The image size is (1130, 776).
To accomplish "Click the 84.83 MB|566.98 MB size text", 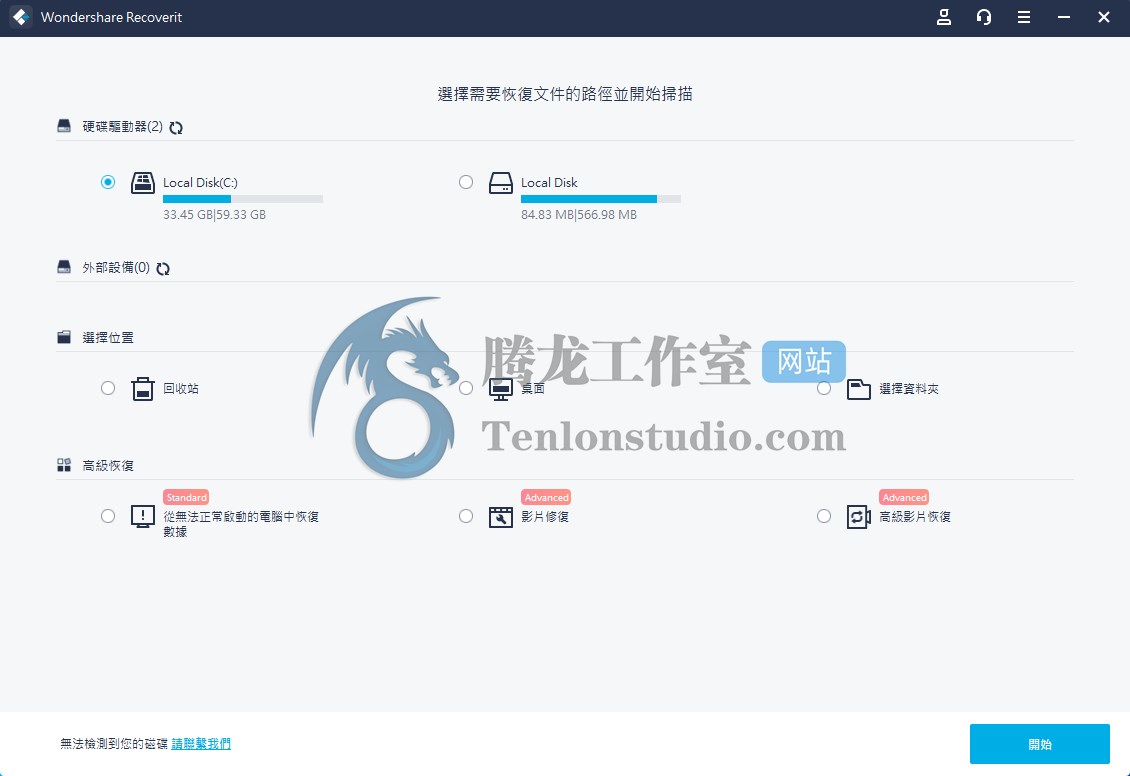I will pyautogui.click(x=579, y=215).
